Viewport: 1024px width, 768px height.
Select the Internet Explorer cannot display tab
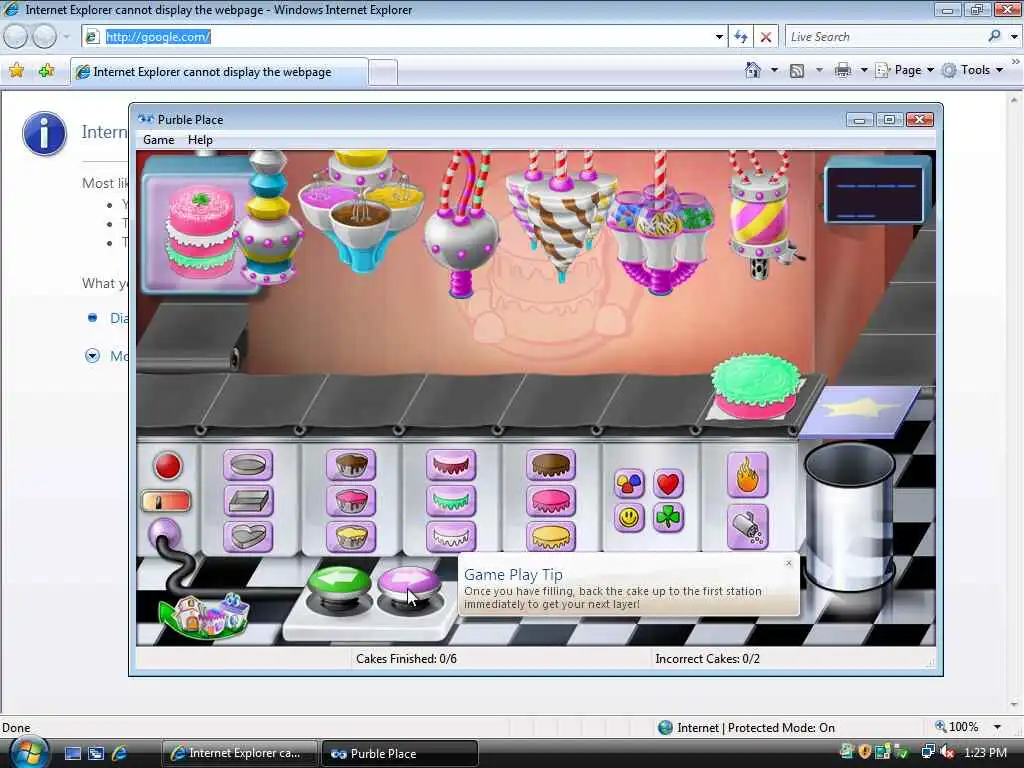[219, 72]
